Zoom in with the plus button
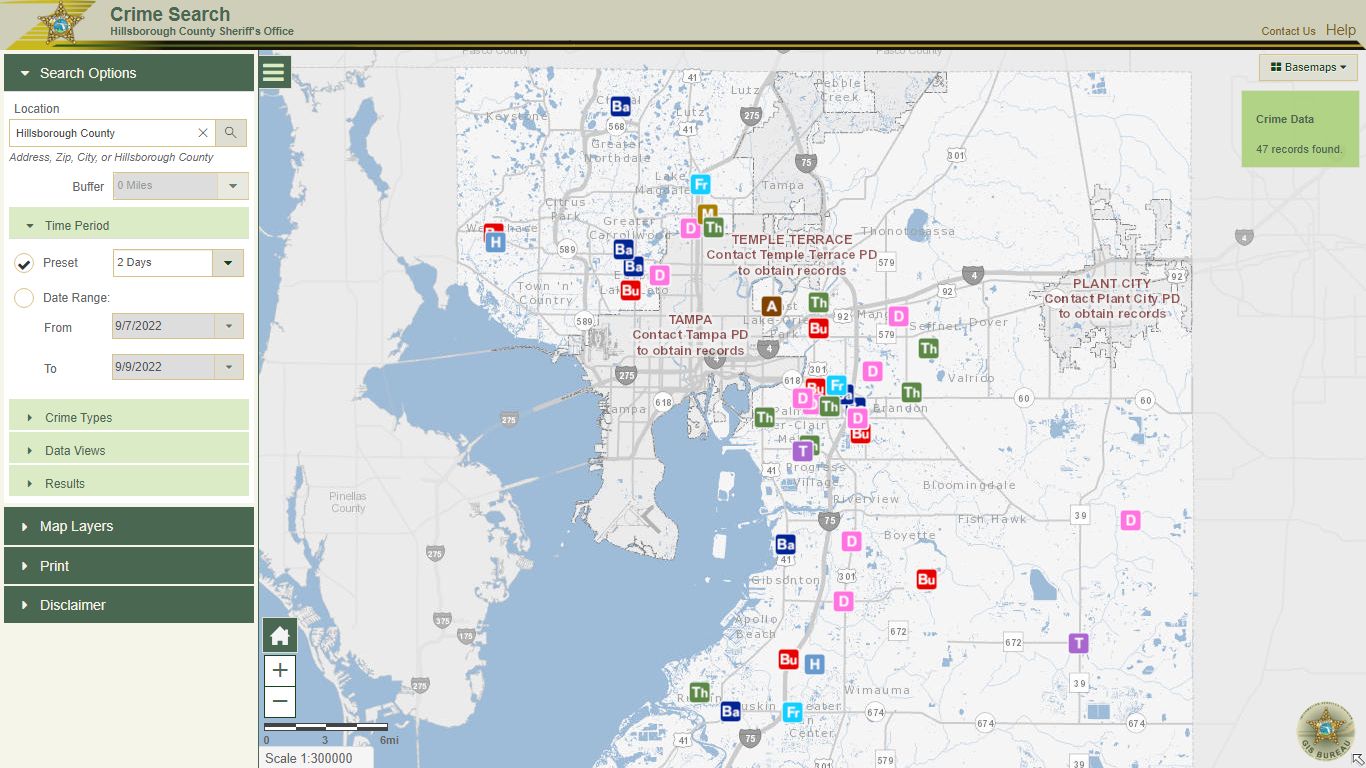The height and width of the screenshot is (768, 1366). pyautogui.click(x=280, y=671)
